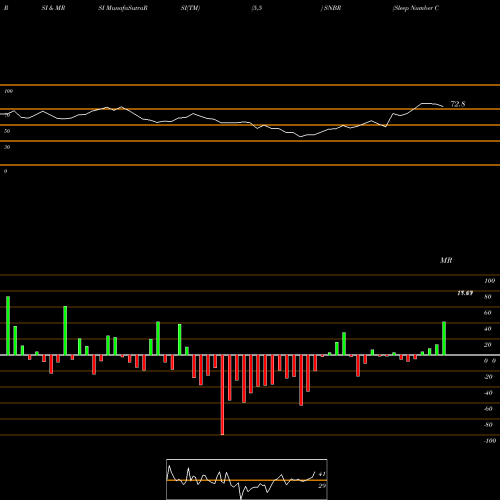The height and width of the screenshot is (500, 500).
Task: Click the 'SI(TM)' header label
Action: pos(190,8)
